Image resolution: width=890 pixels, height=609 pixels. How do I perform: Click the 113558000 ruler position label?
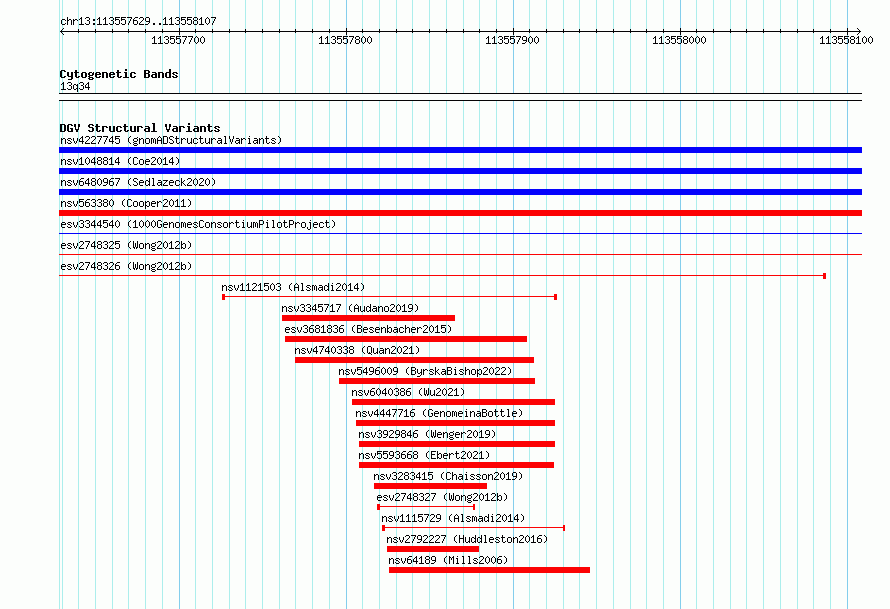pyautogui.click(x=679, y=40)
